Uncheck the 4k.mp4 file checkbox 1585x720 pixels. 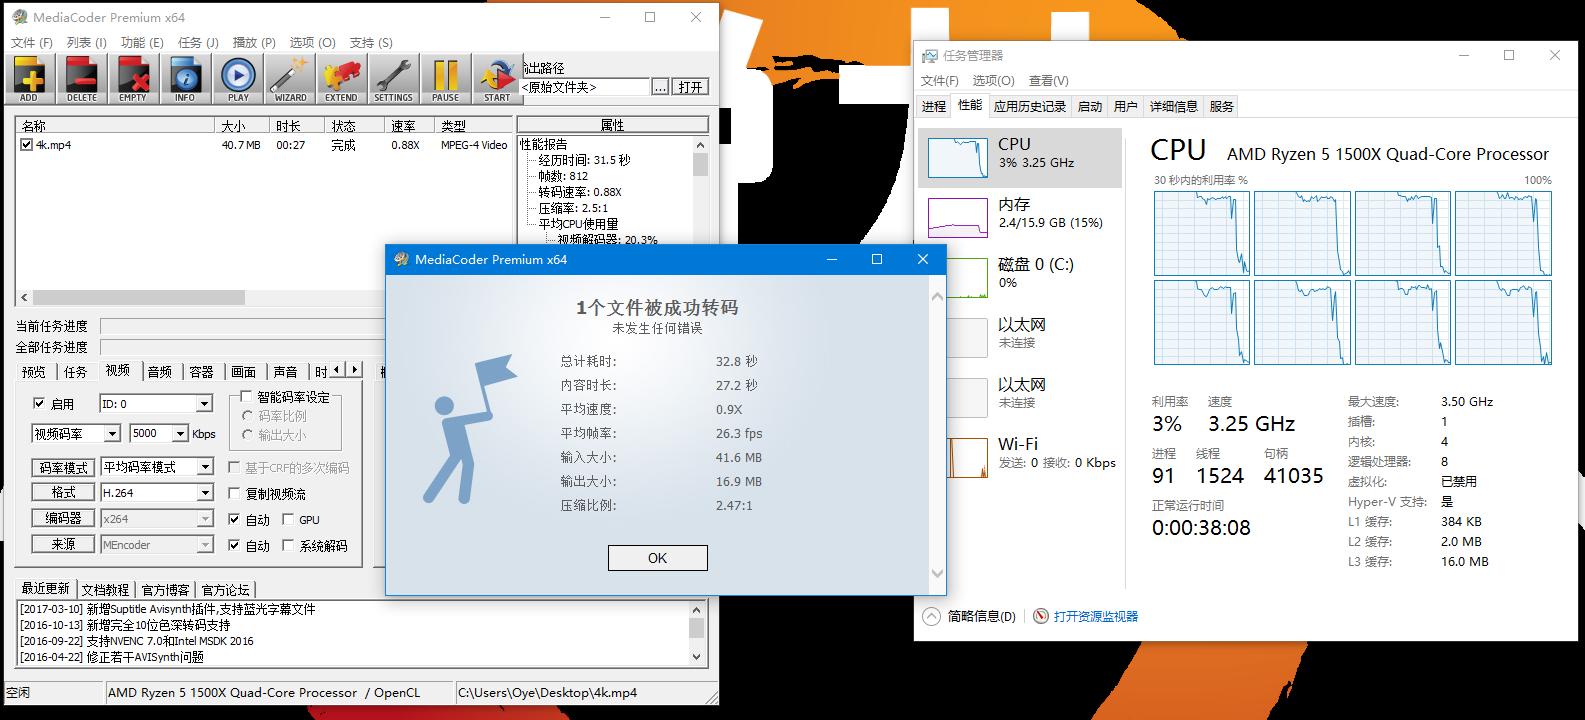point(27,145)
